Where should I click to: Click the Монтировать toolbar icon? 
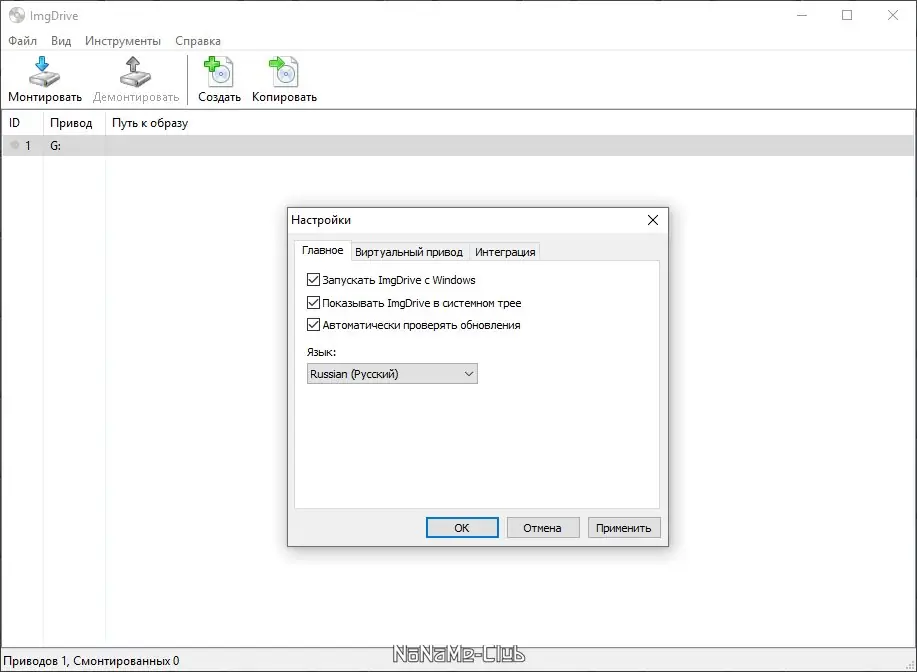click(x=44, y=72)
